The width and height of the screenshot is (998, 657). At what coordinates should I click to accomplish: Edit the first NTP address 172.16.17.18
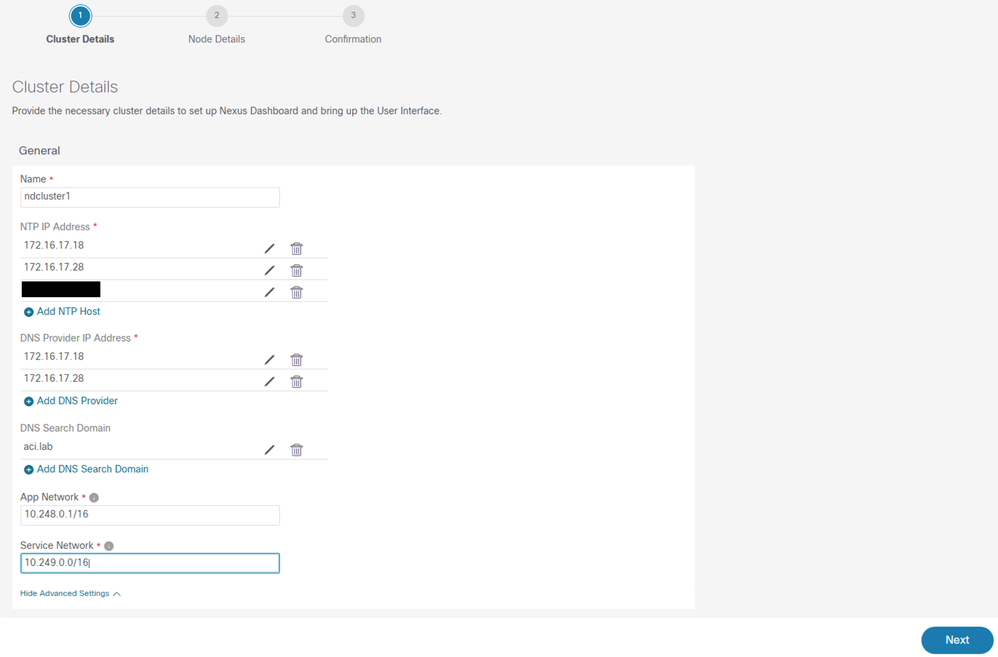click(x=269, y=248)
